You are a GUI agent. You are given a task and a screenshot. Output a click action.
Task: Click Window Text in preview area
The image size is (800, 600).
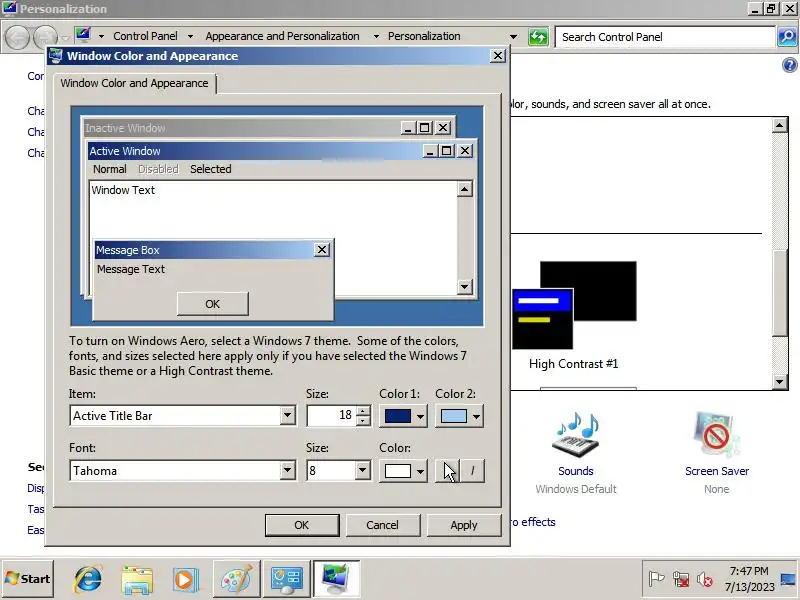click(x=123, y=190)
